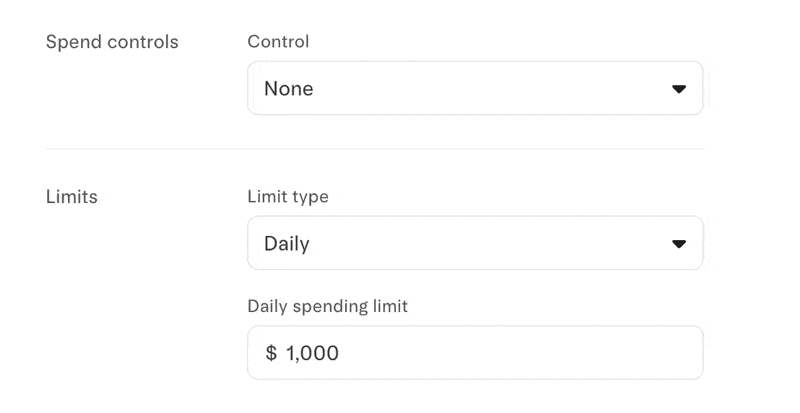Click the arrow icon in the Limit type dropdown
This screenshot has height=413, width=800.
[x=679, y=244]
